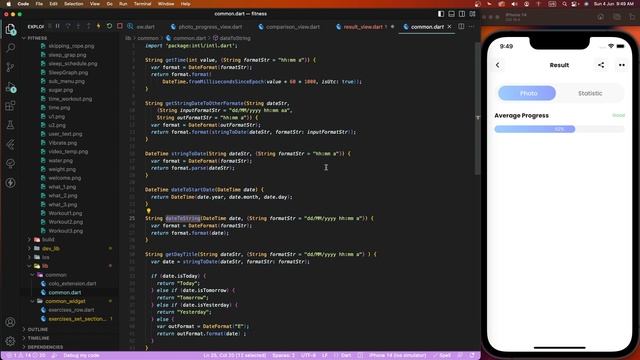The width and height of the screenshot is (640, 360).
Task: Collapse the lib folder
Action: click(x=45, y=266)
